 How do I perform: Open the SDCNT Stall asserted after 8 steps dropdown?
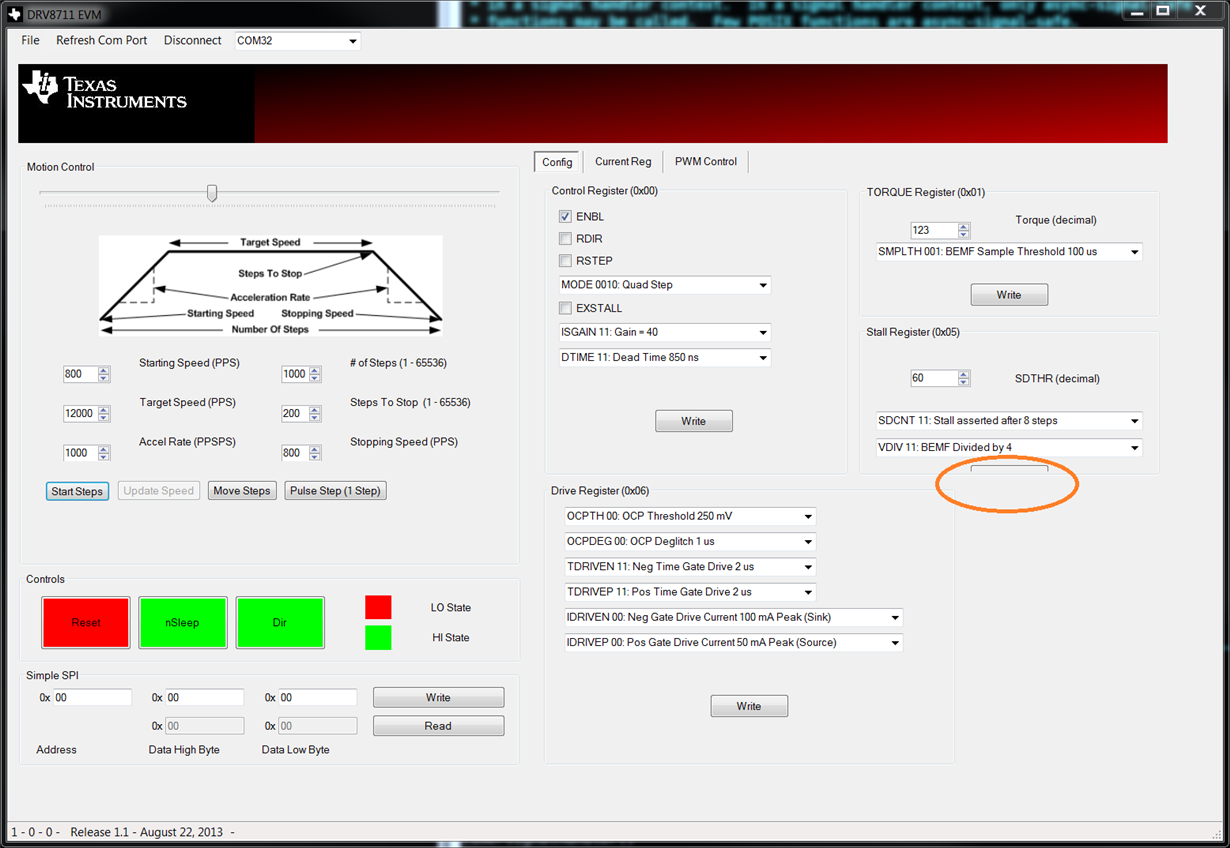[x=1009, y=421]
